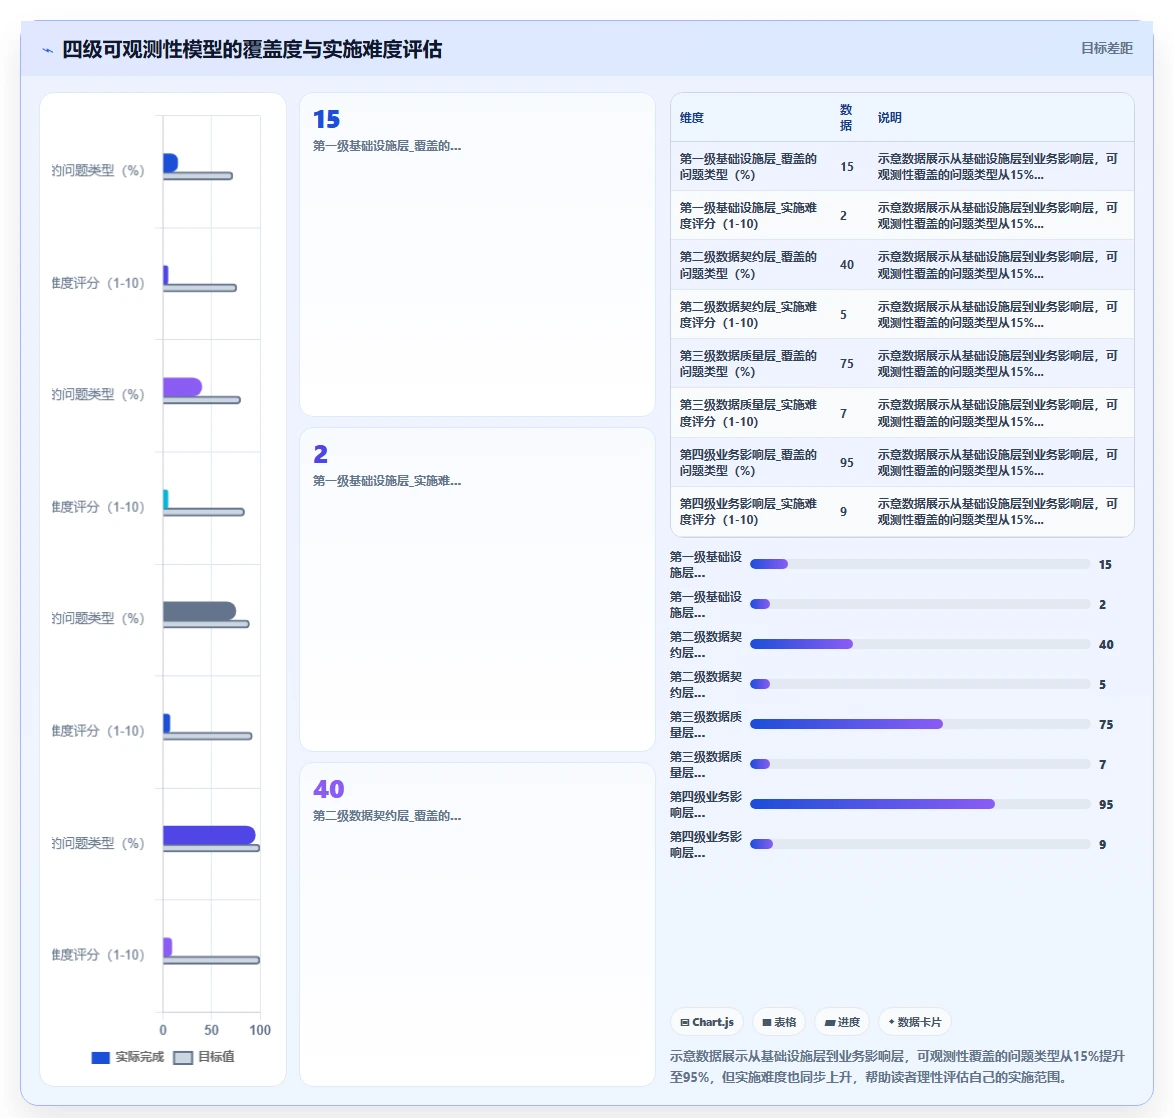Select table row 第一级基础设施层_实施难度评分 (1-10)
1174x1118 pixels.
coord(902,216)
